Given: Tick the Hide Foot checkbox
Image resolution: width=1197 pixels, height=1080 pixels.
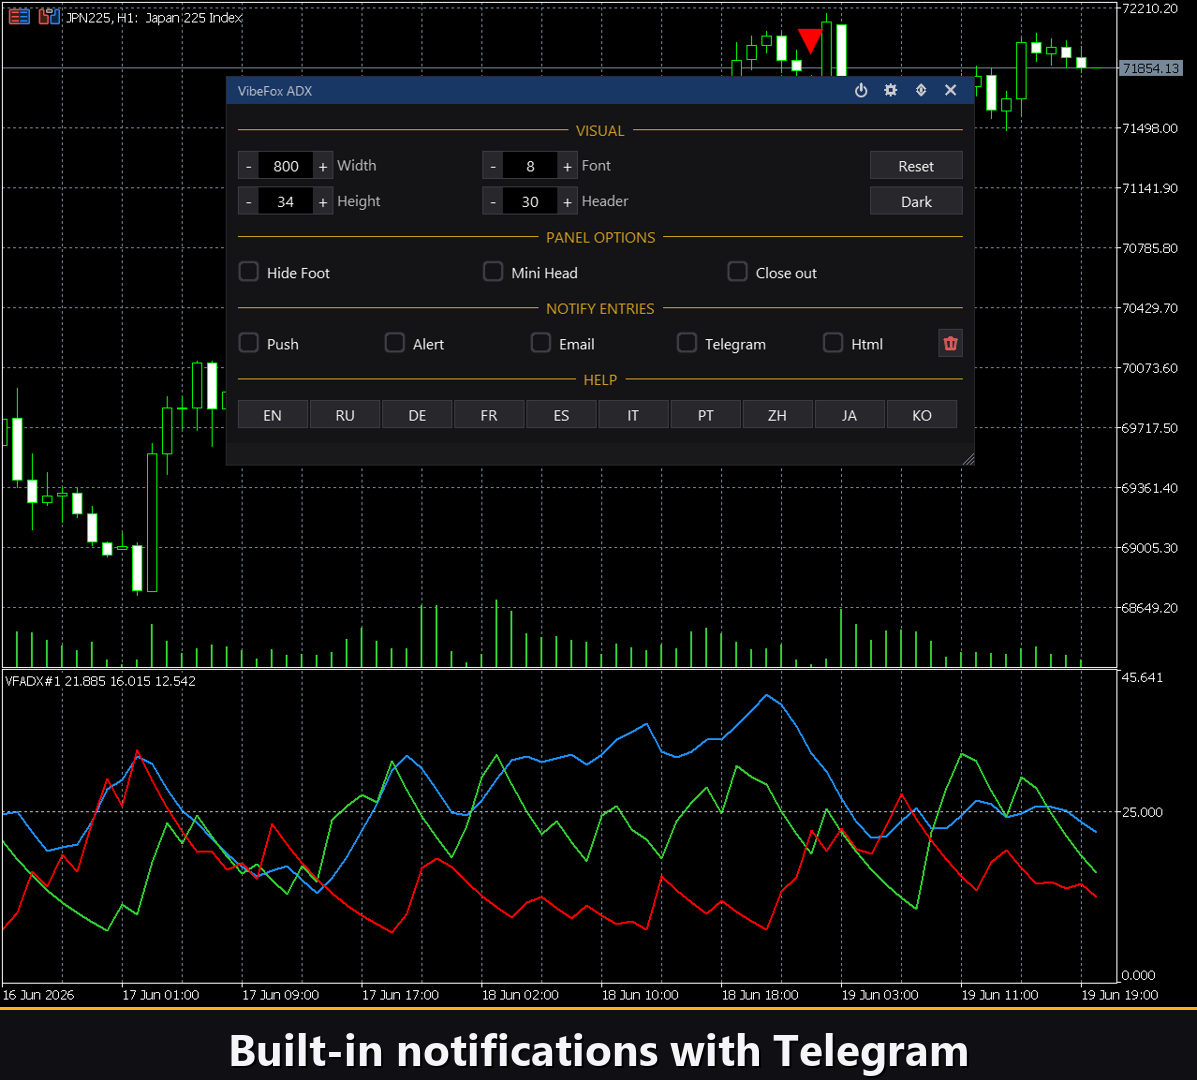Looking at the screenshot, I should [249, 272].
